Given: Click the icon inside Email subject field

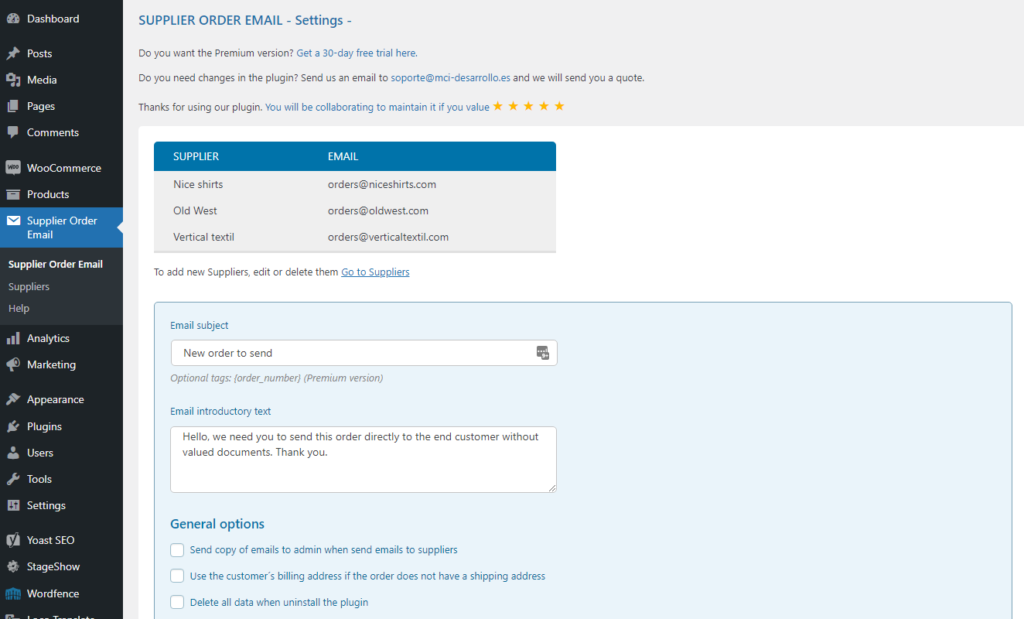Looking at the screenshot, I should 543,353.
